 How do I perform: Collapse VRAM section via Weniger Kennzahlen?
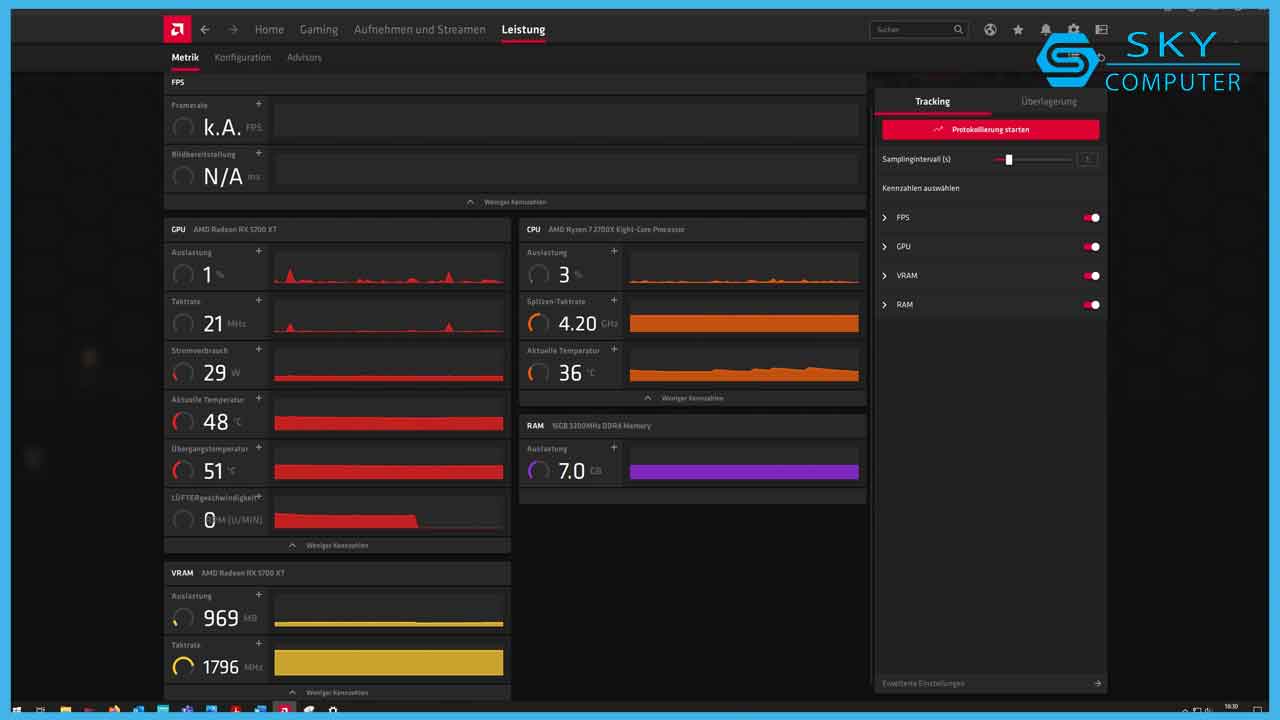click(337, 692)
